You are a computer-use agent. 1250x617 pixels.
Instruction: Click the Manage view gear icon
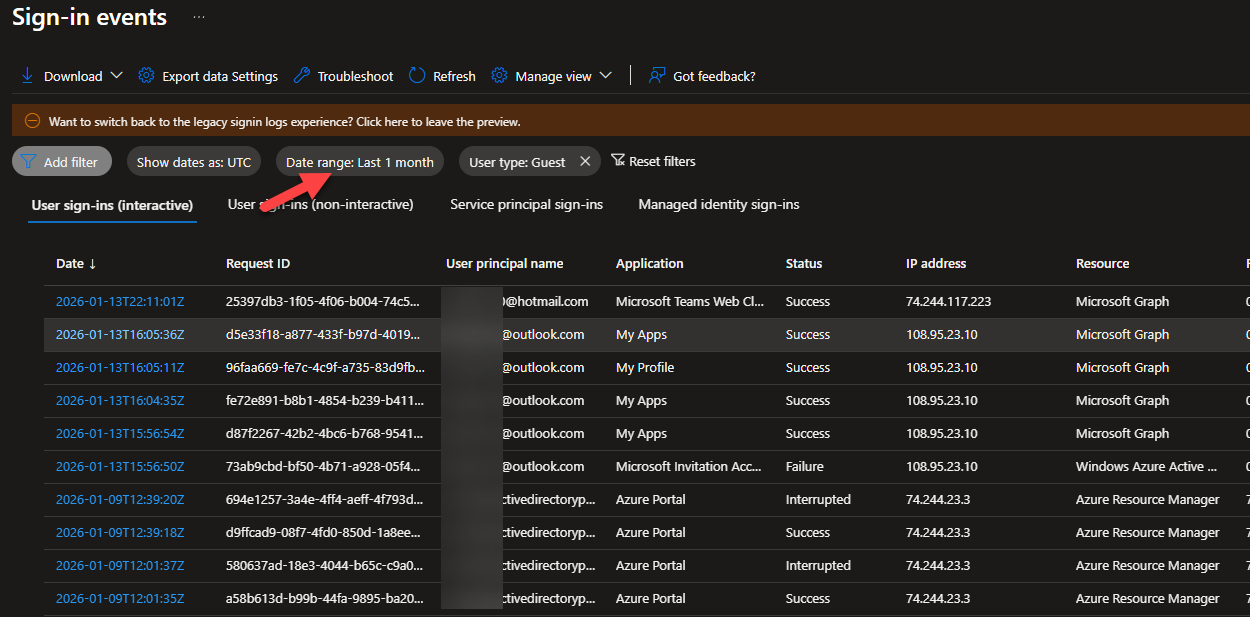[498, 75]
